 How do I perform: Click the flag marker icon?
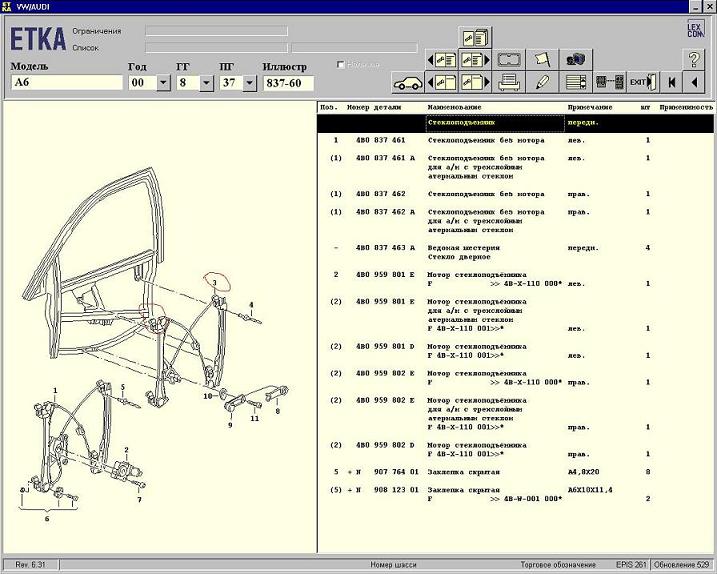tap(542, 60)
